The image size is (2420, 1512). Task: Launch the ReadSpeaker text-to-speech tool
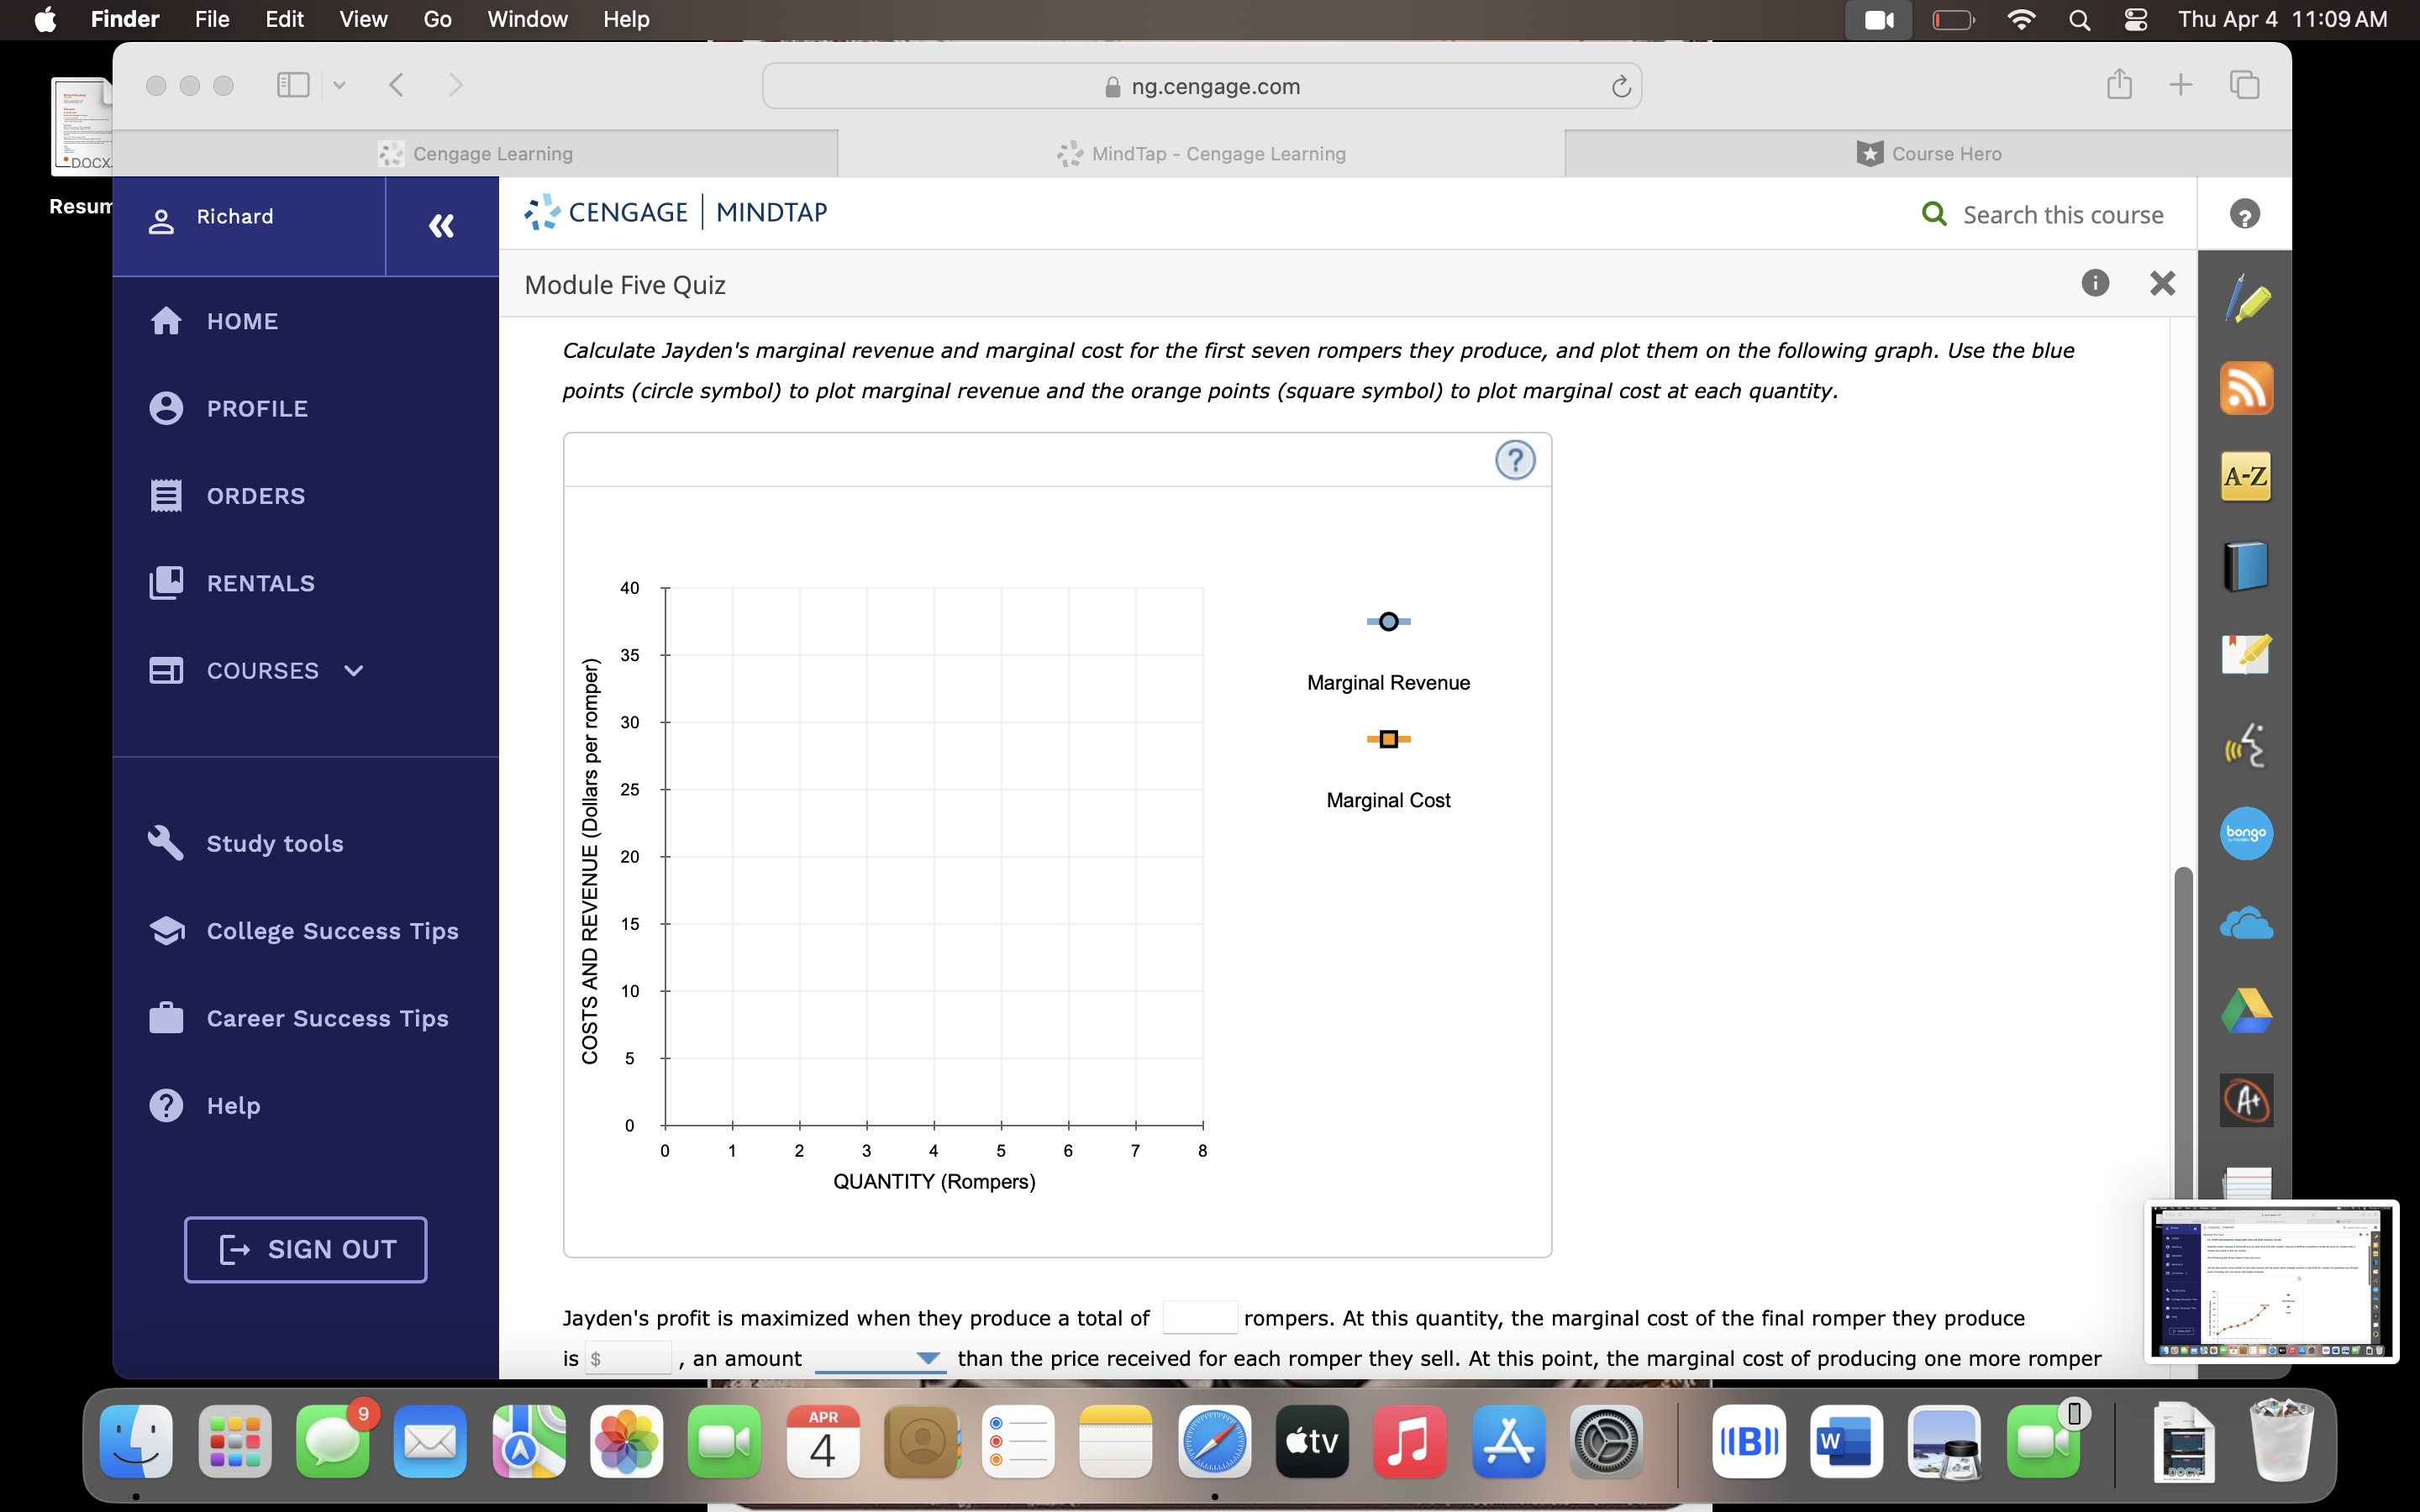coord(2245,744)
